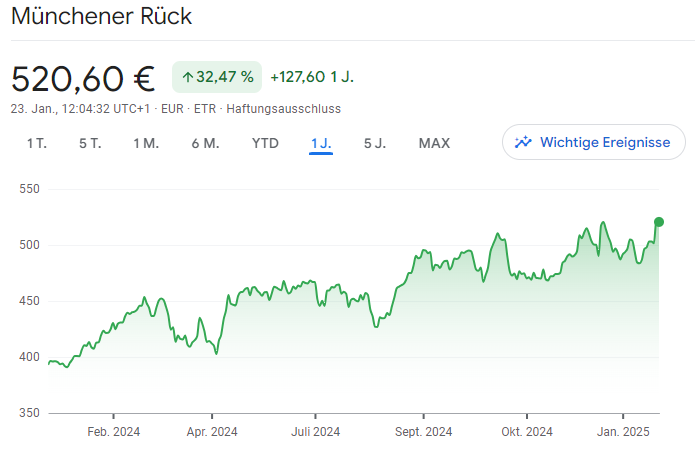
Task: Click the sparkle chart icon in Wichtige Ereignisse
Action: (x=523, y=142)
